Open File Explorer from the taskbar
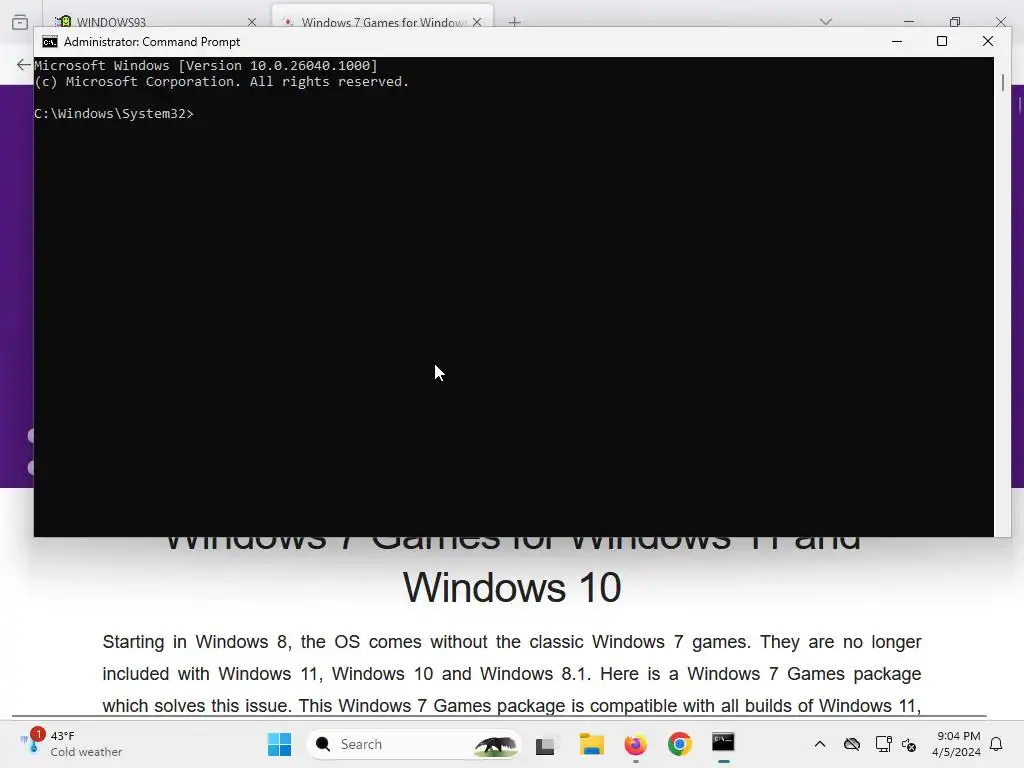The height and width of the screenshot is (768, 1024). [x=591, y=744]
